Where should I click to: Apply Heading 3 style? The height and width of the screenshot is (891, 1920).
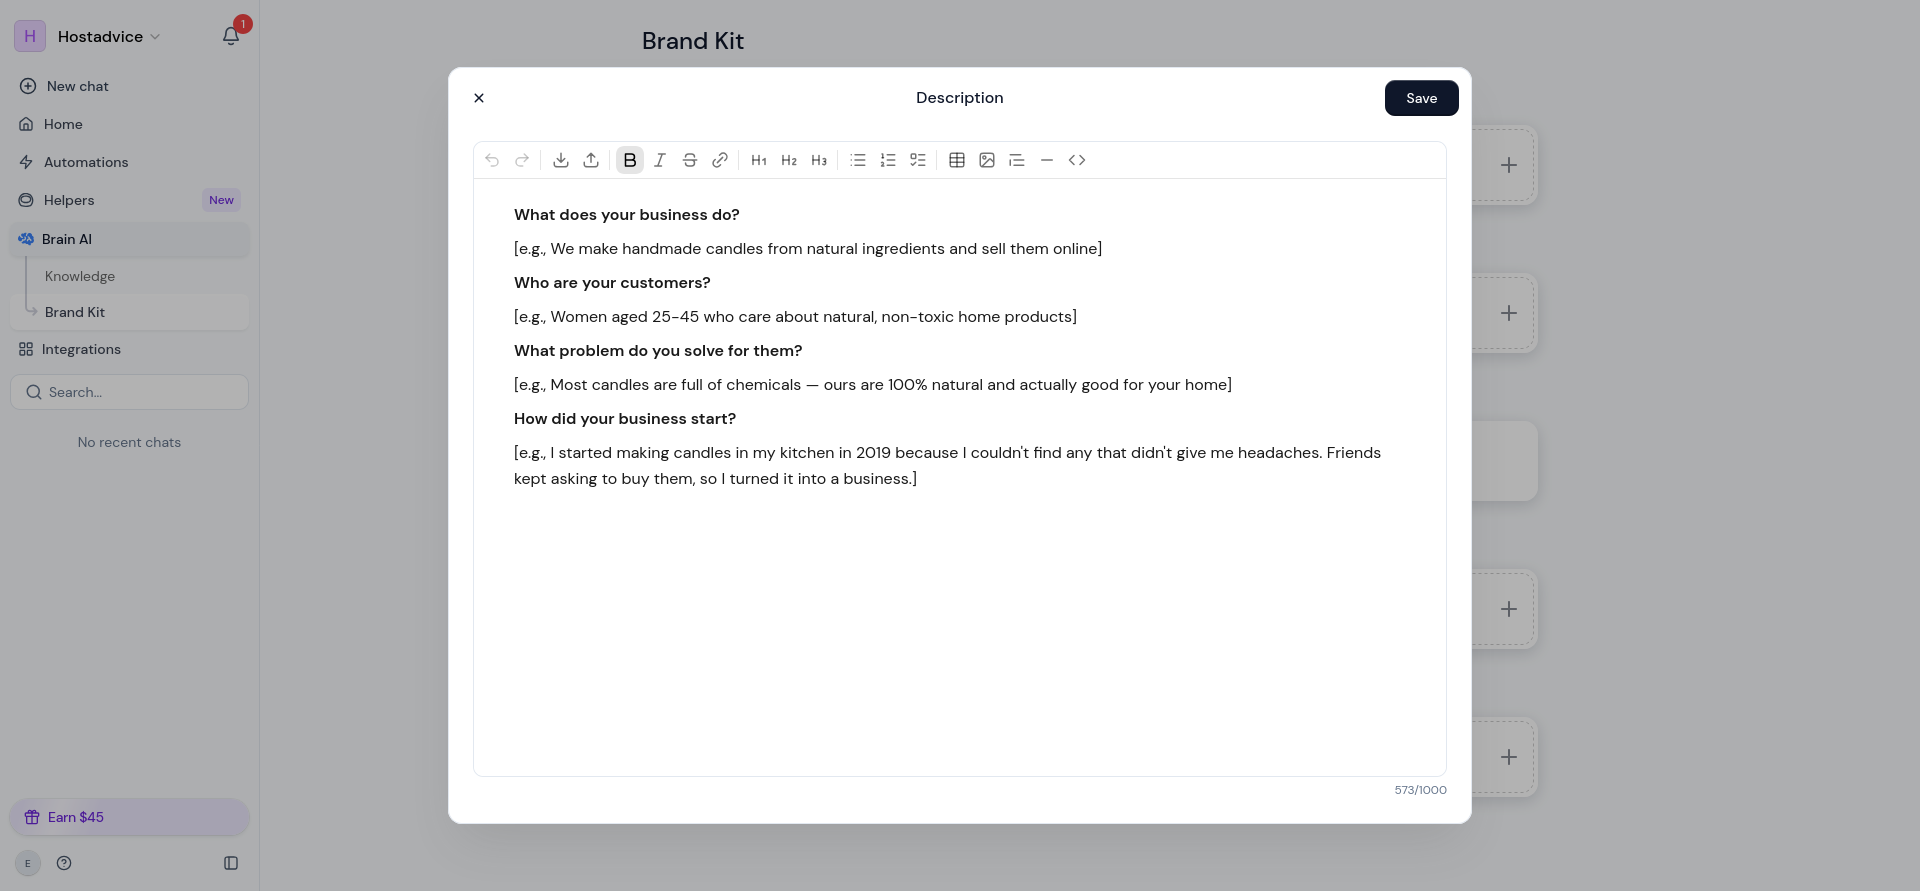tap(819, 160)
